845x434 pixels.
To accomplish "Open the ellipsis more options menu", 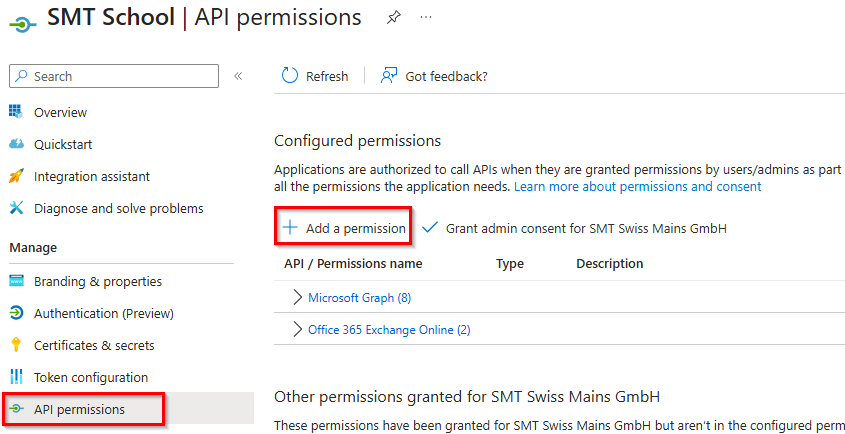I will [x=427, y=18].
